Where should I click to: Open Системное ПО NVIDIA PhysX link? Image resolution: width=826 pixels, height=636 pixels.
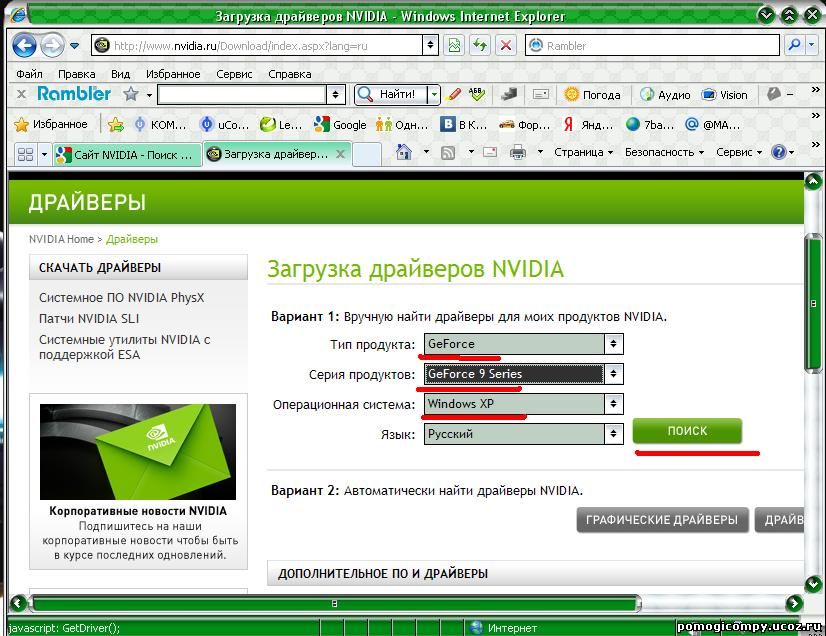tap(121, 298)
